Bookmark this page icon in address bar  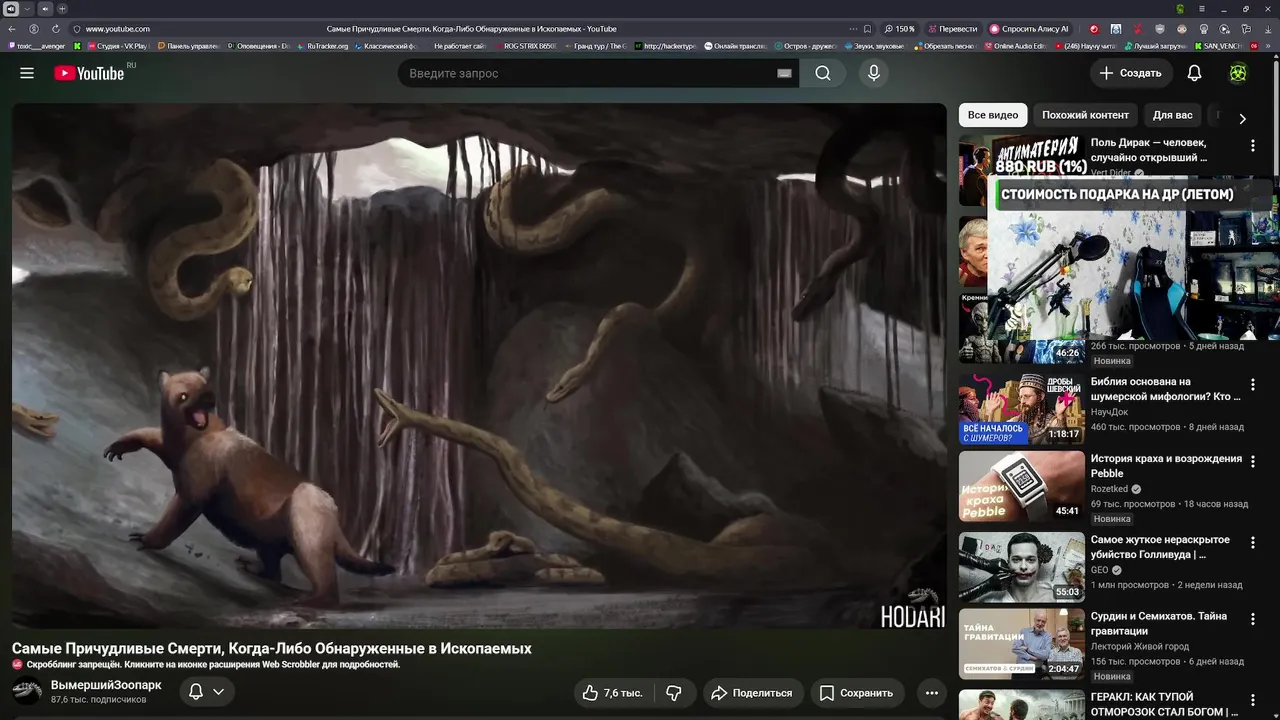pyautogui.click(x=867, y=29)
